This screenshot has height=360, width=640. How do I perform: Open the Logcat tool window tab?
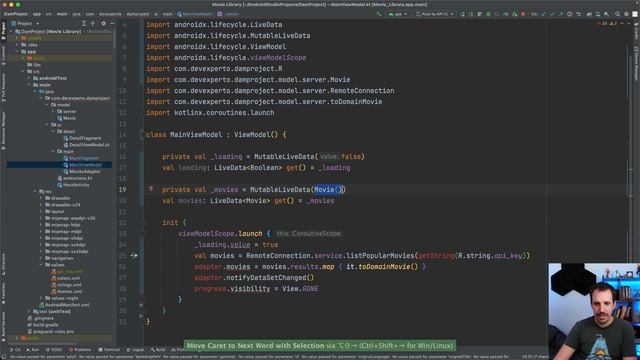click(136, 350)
